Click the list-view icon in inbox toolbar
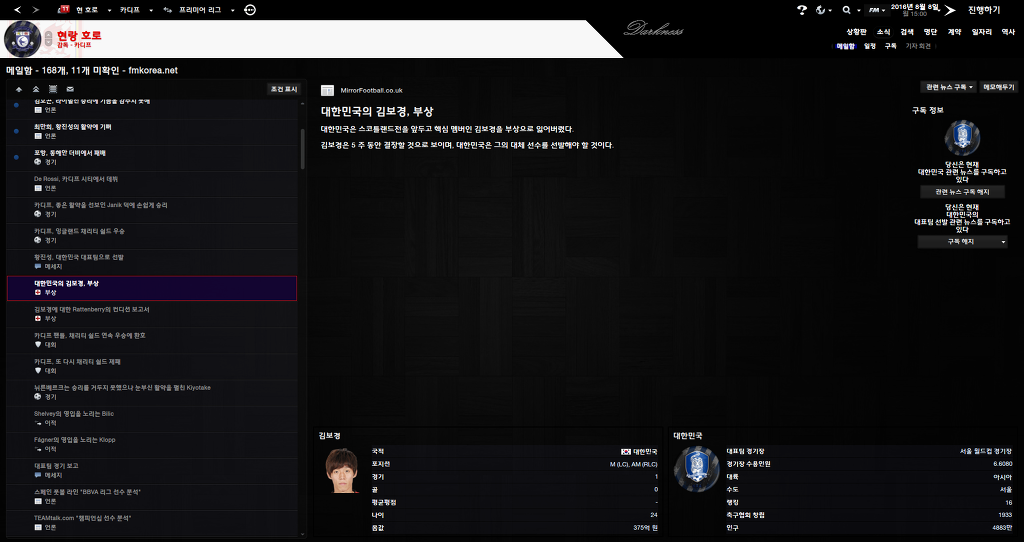 [x=53, y=89]
